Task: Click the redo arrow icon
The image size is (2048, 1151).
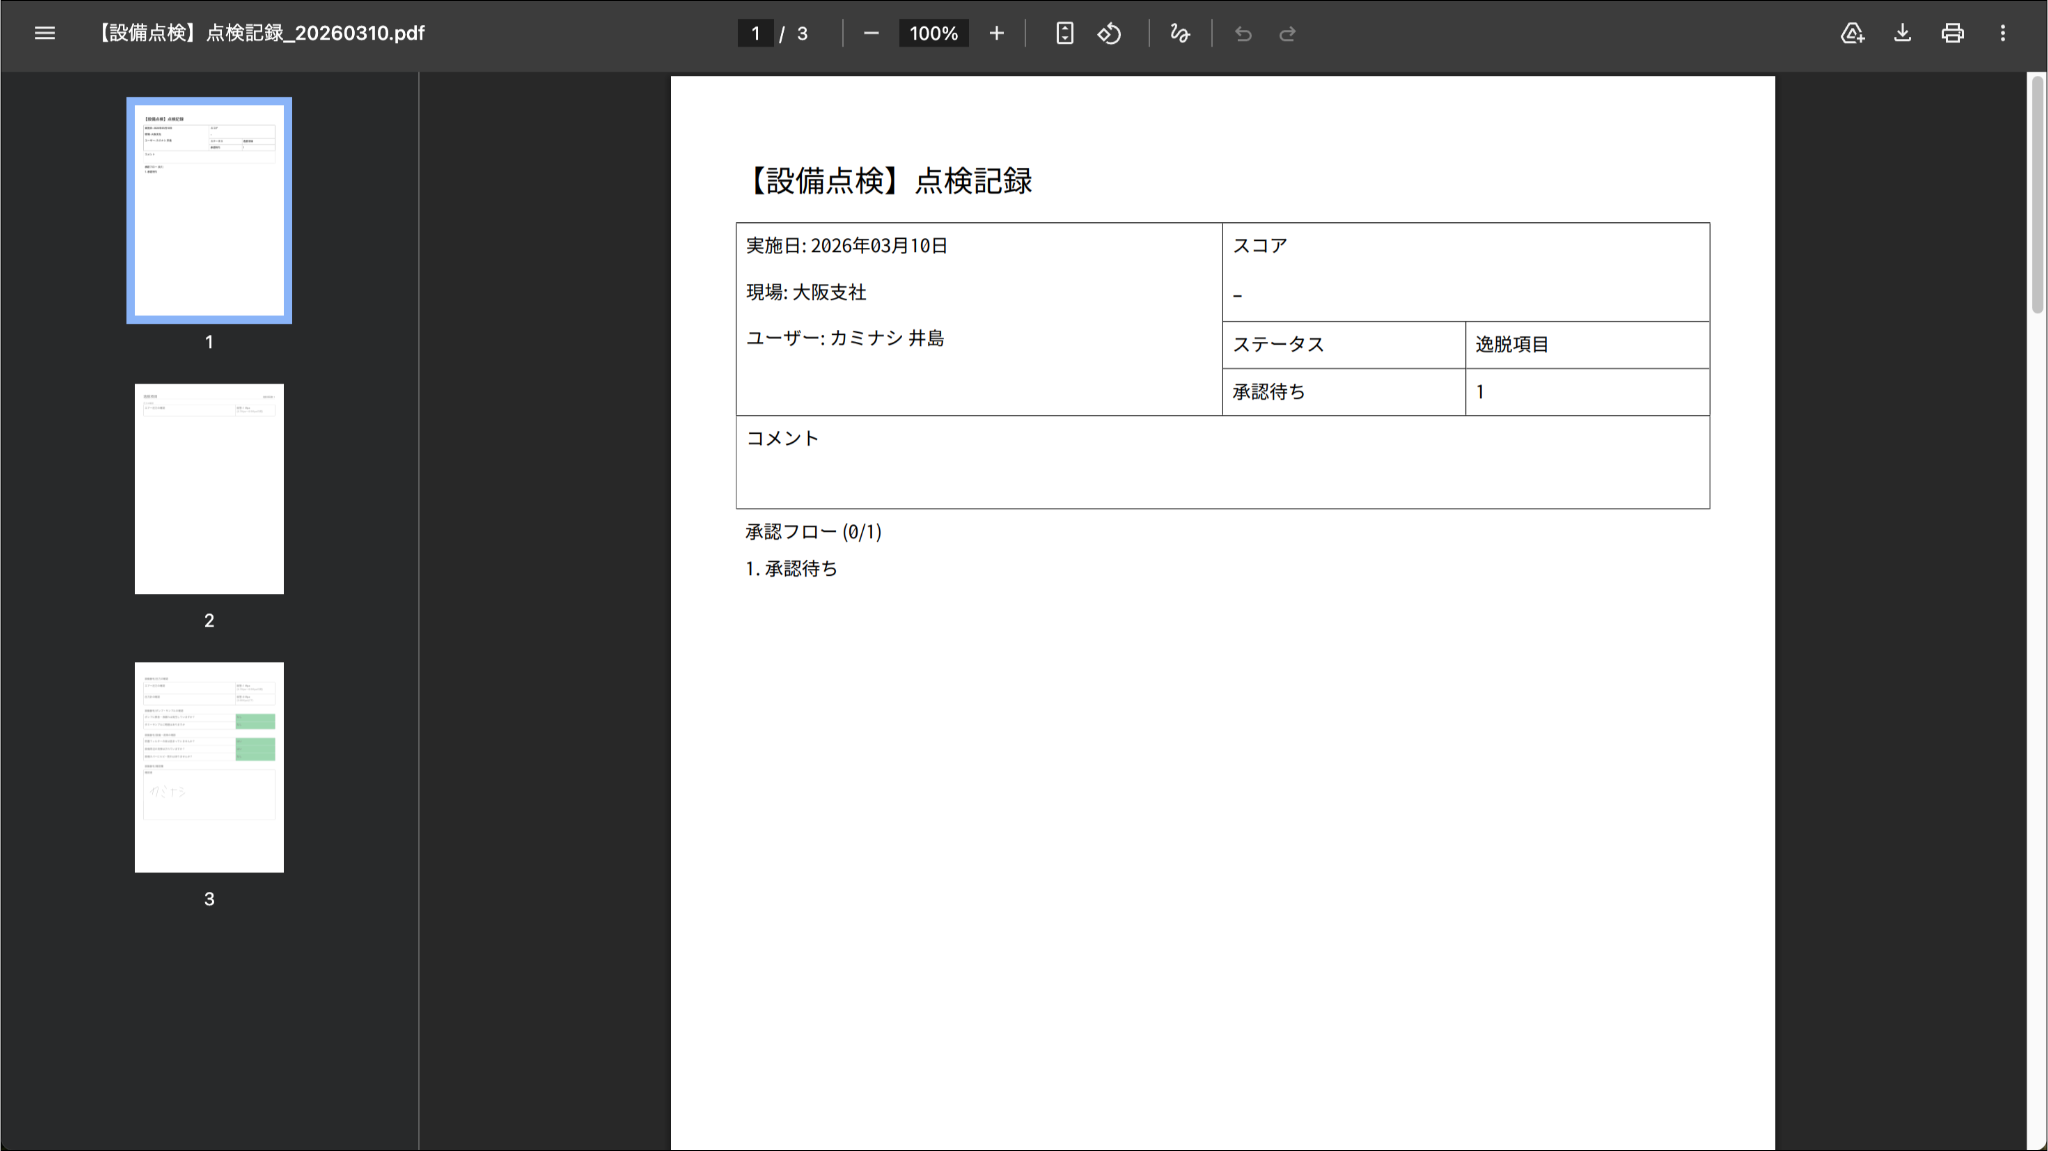Action: tap(1287, 34)
